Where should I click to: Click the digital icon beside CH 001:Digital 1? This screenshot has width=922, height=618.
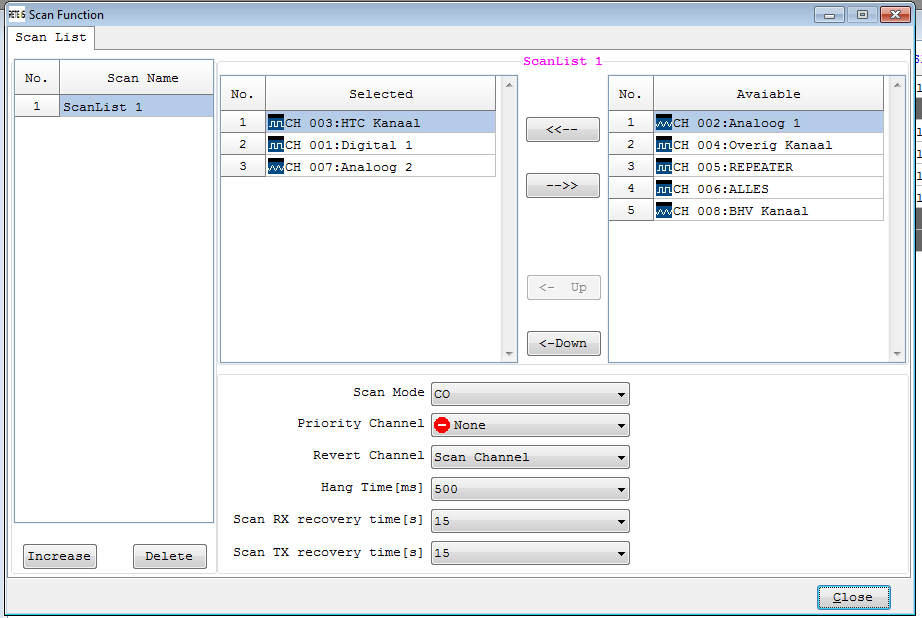coord(276,145)
